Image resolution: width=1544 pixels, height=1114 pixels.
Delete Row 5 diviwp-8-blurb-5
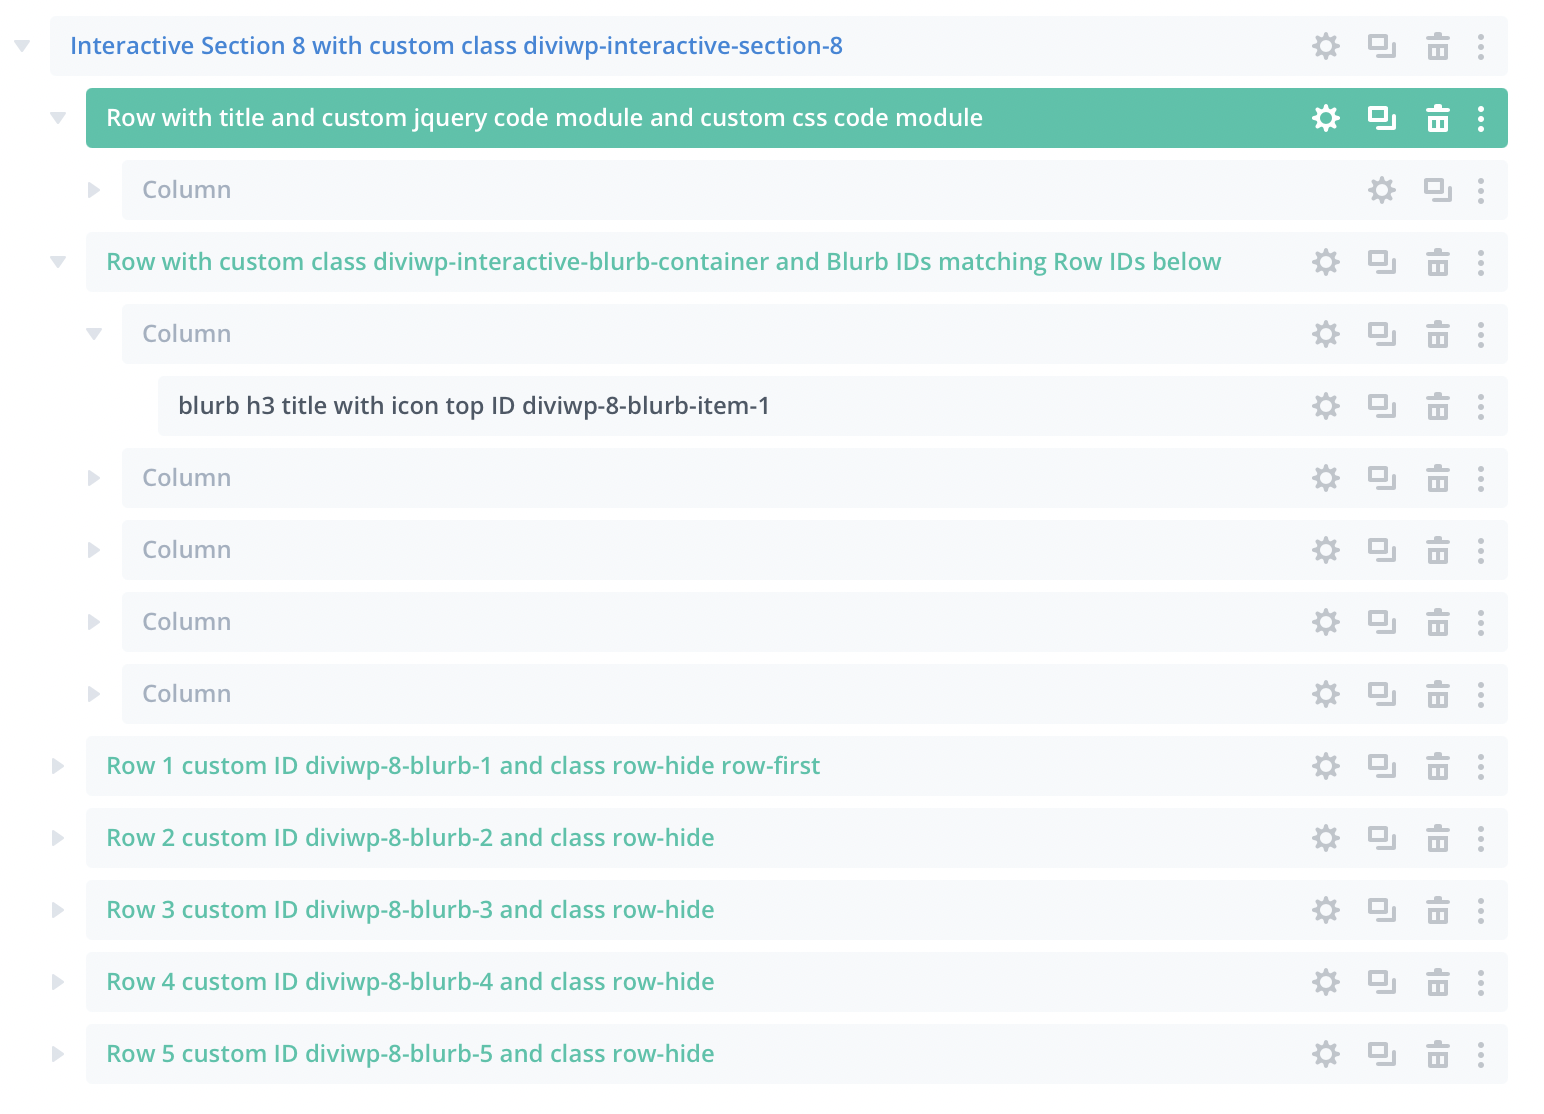pyautogui.click(x=1438, y=1054)
